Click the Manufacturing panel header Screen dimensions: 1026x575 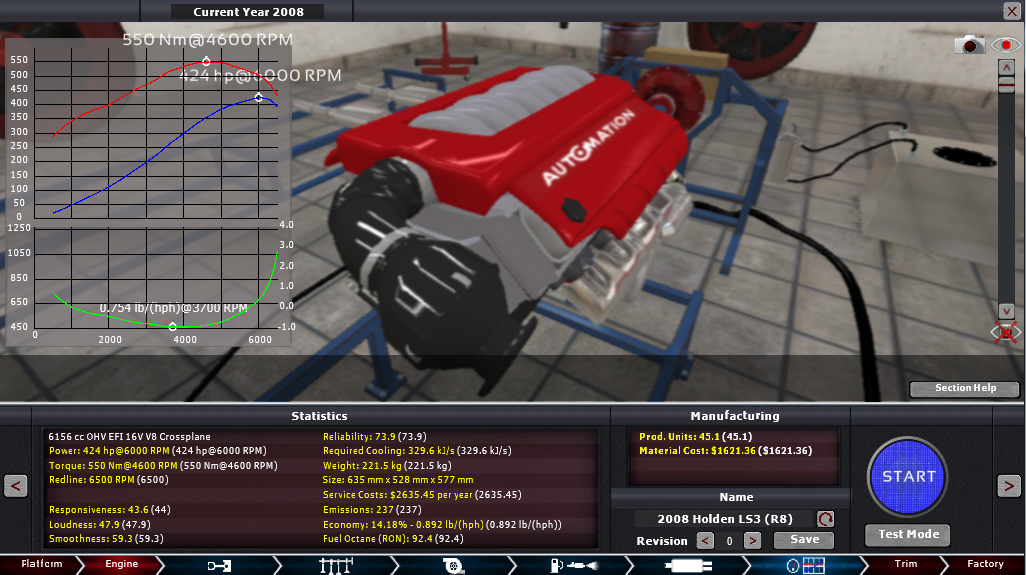pyautogui.click(x=735, y=416)
